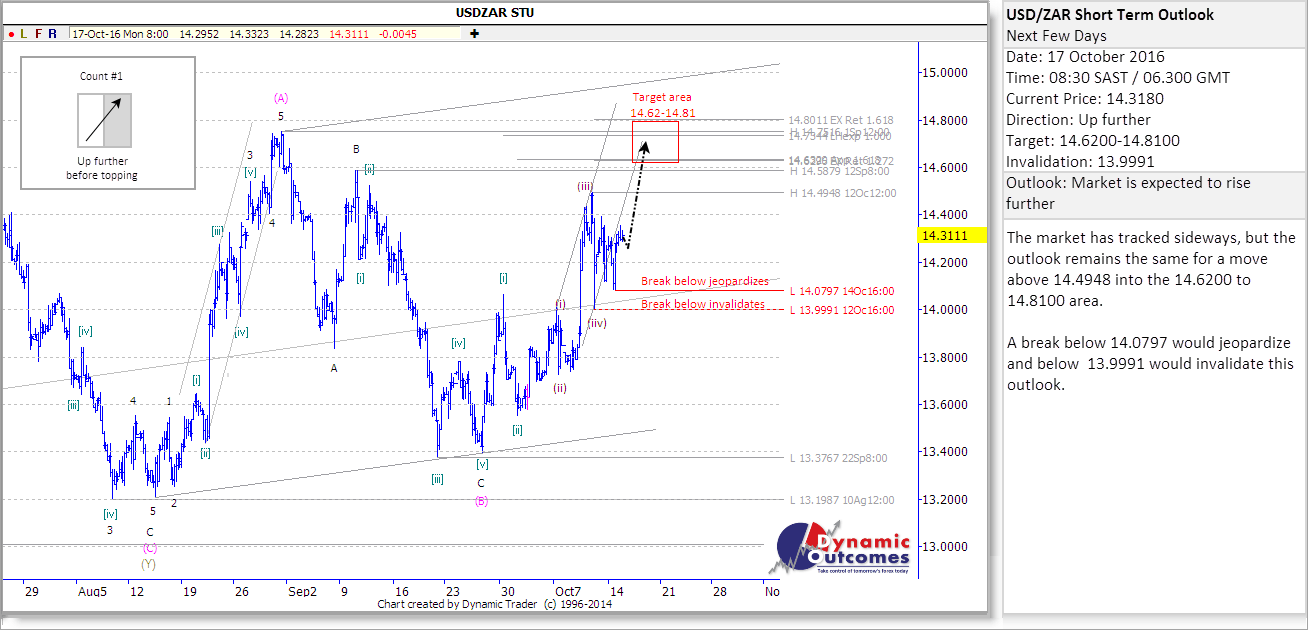This screenshot has height=630, width=1308.
Task: Click the 'Break below invalidates' label
Action: [702, 304]
